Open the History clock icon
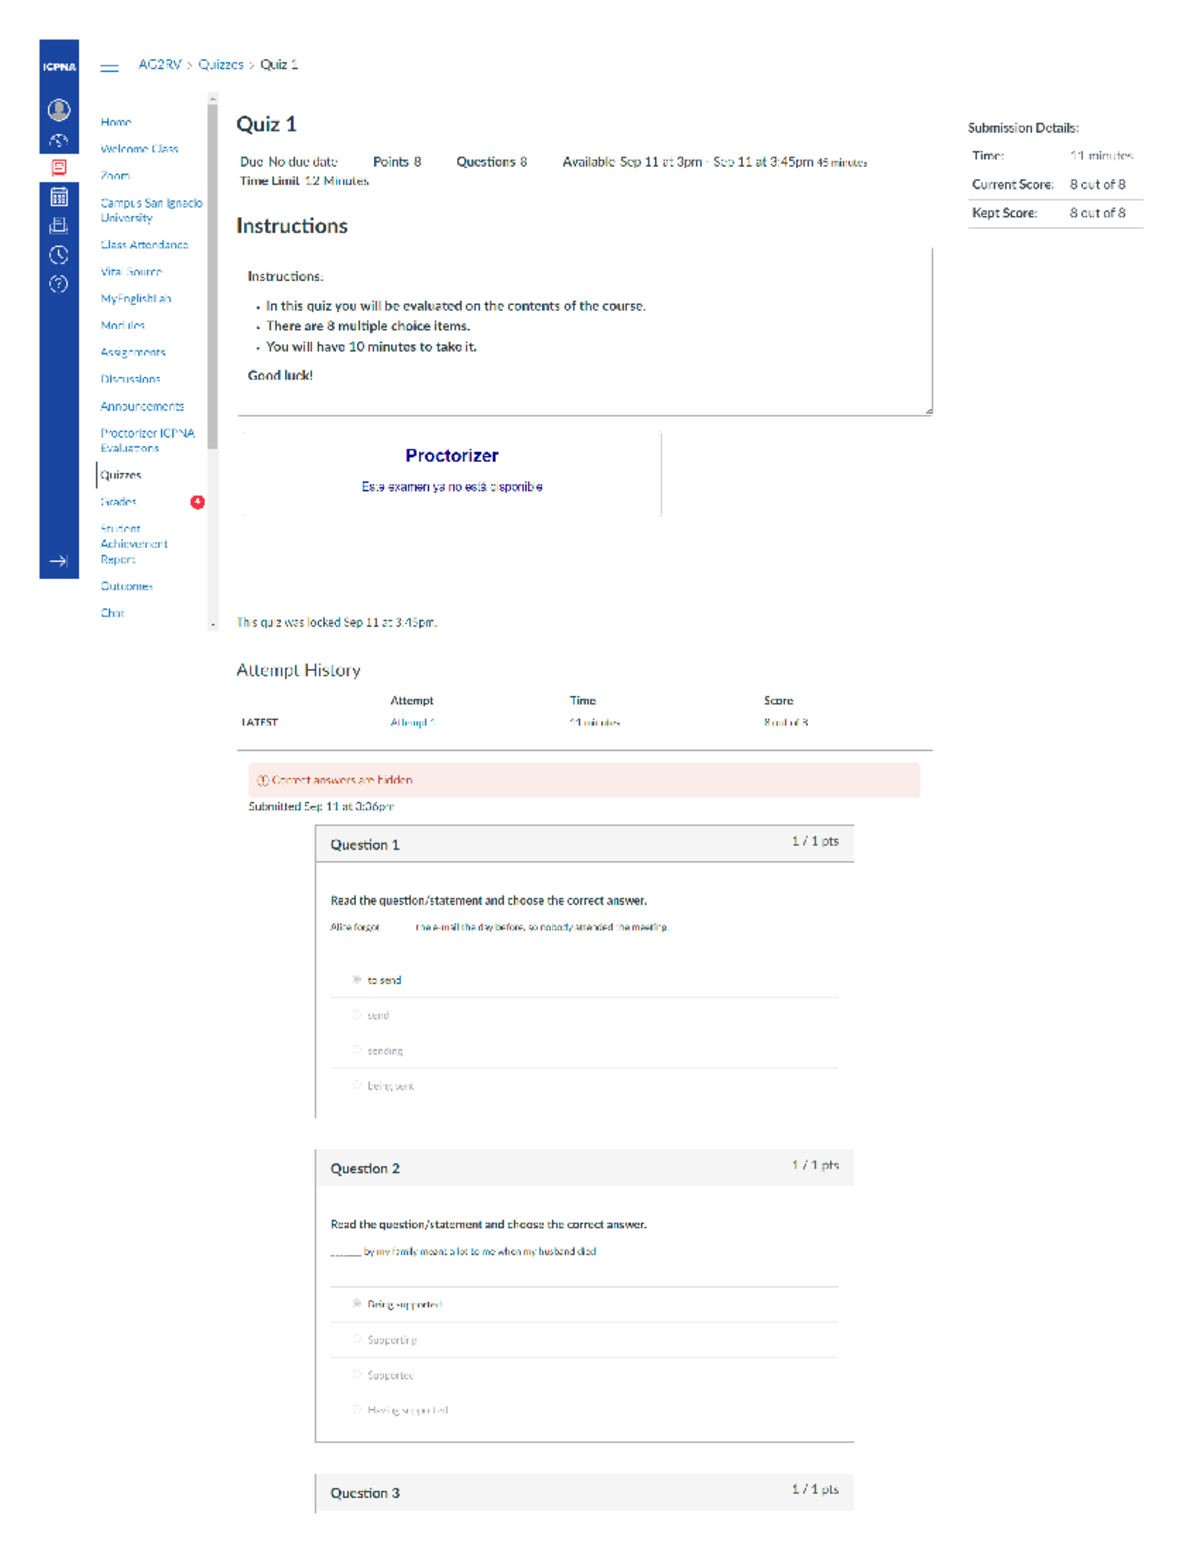Image resolution: width=1200 pixels, height=1553 pixels. pyautogui.click(x=58, y=253)
